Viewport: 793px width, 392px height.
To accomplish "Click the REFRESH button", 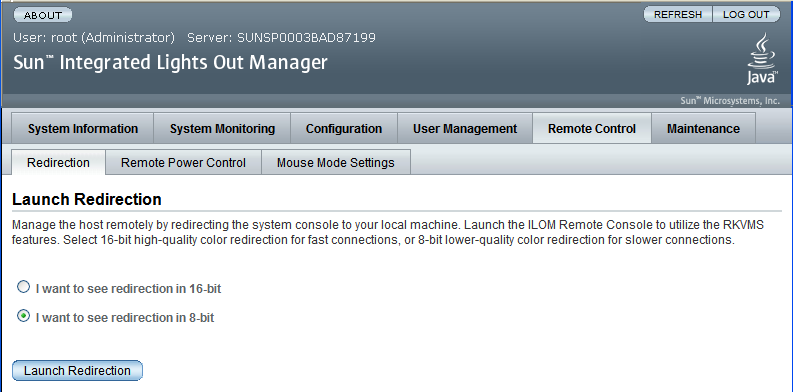I will click(x=678, y=15).
